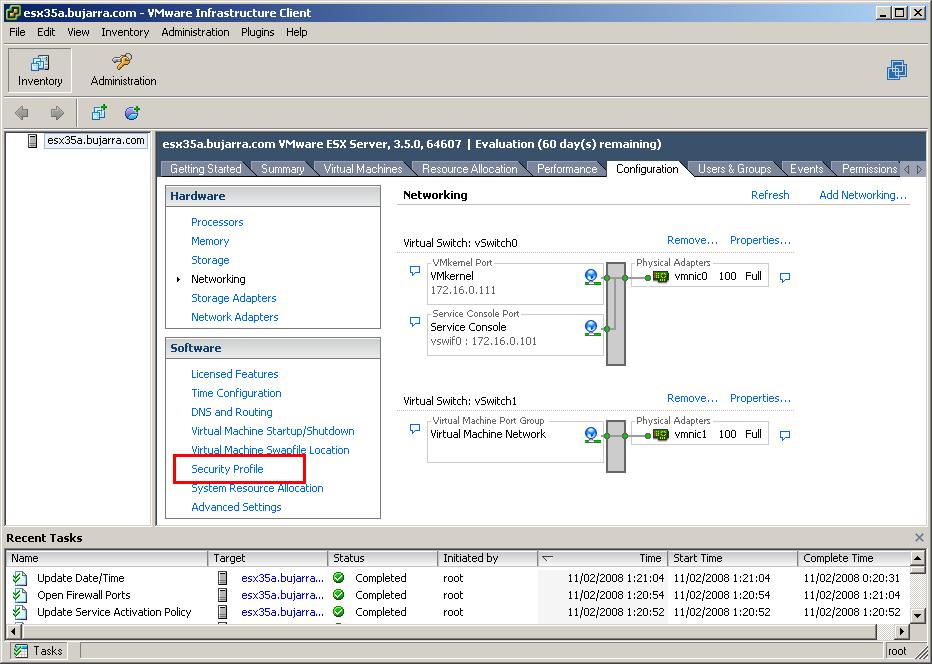This screenshot has height=664, width=932.
Task: Click the Virtual Machine Network globe icon
Action: (x=591, y=435)
